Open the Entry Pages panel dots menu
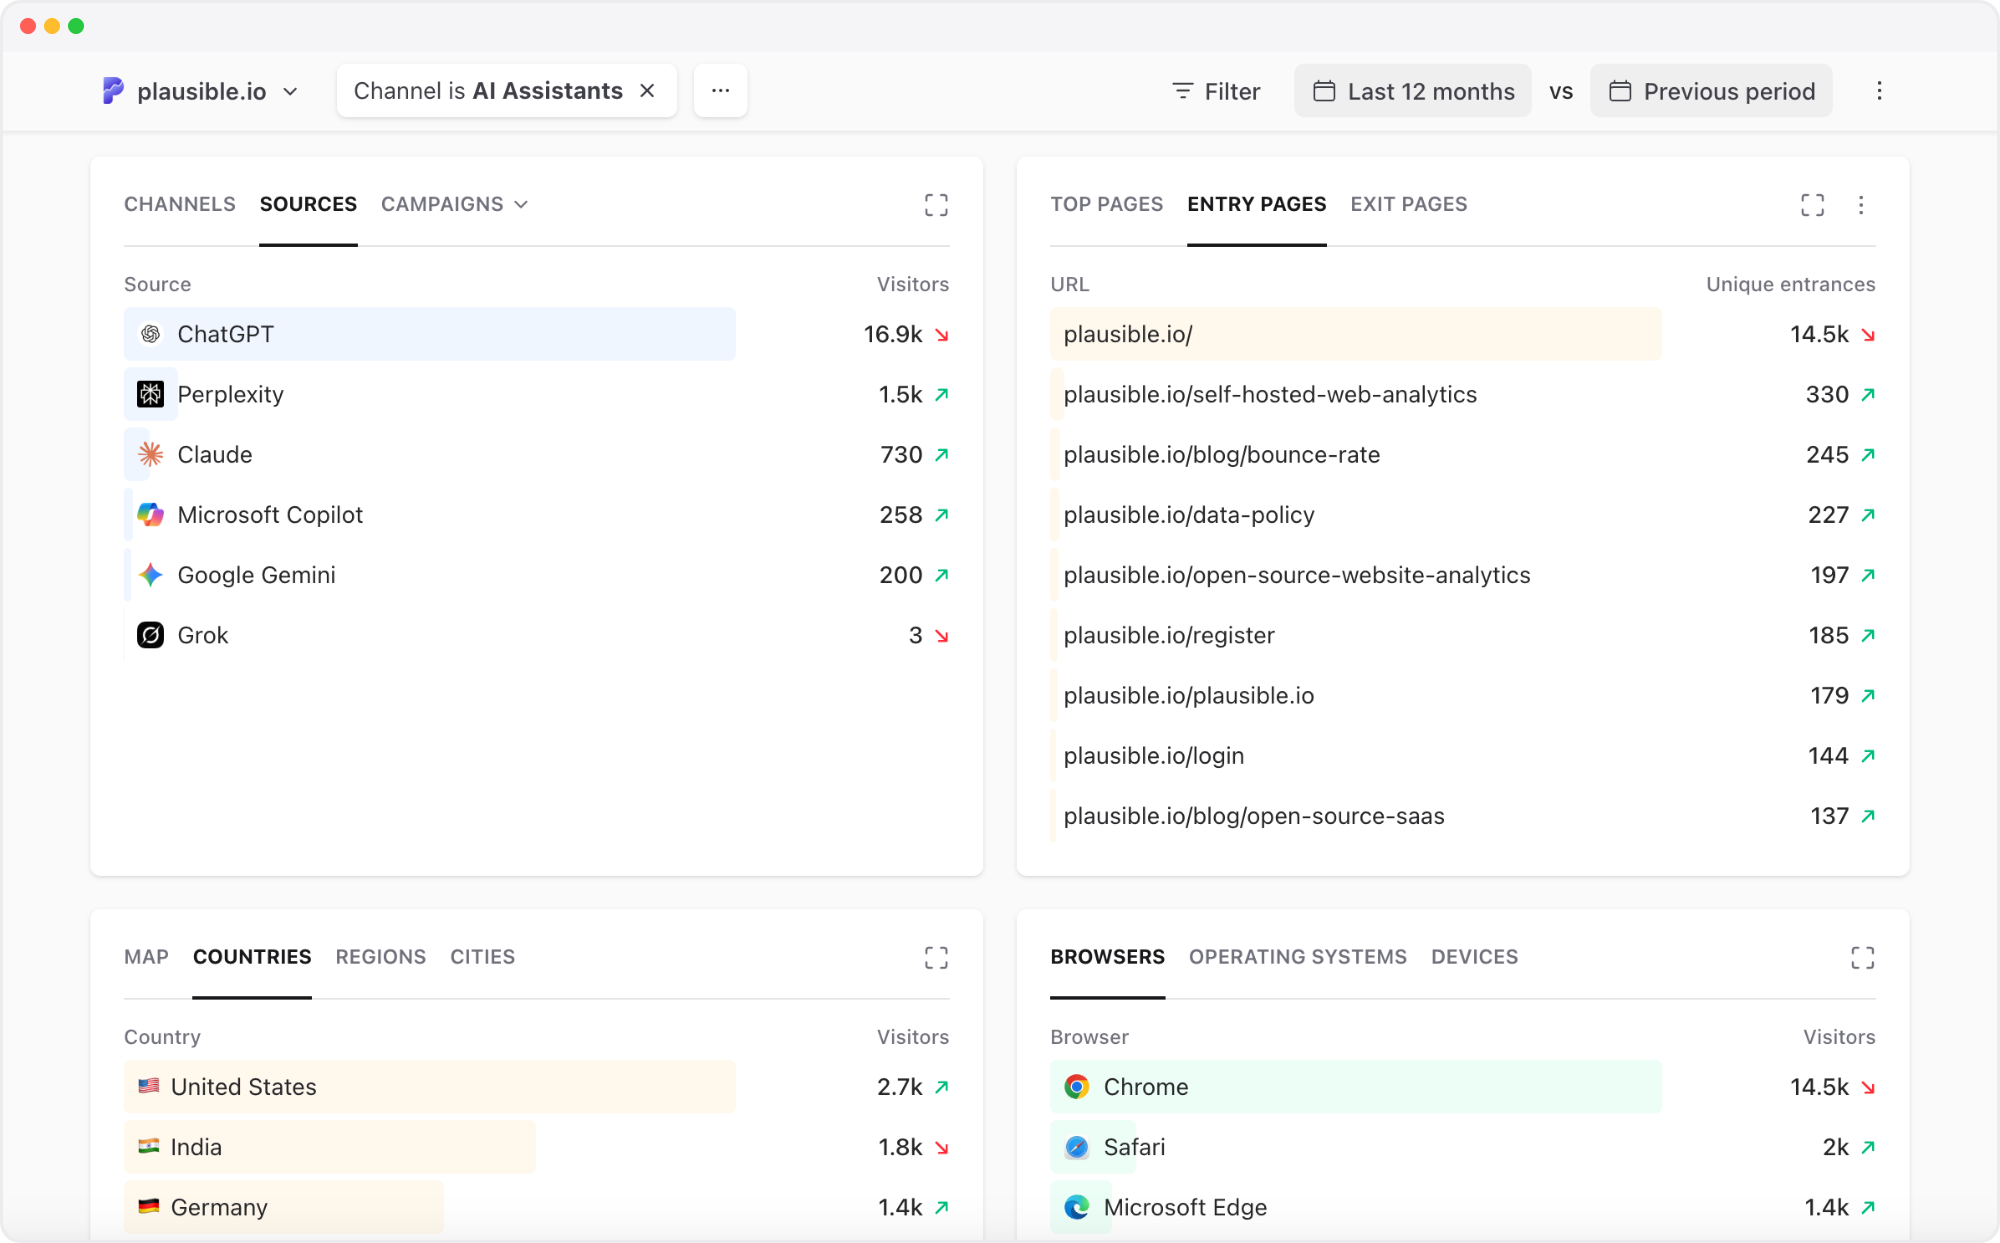Image resolution: width=2000 pixels, height=1243 pixels. coord(1861,205)
